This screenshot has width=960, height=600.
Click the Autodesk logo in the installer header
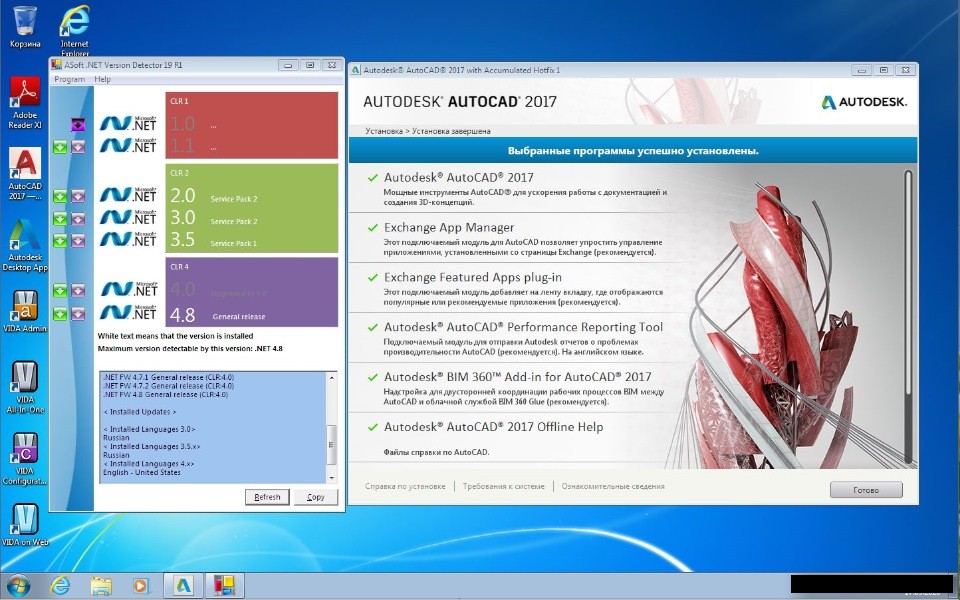pos(864,102)
